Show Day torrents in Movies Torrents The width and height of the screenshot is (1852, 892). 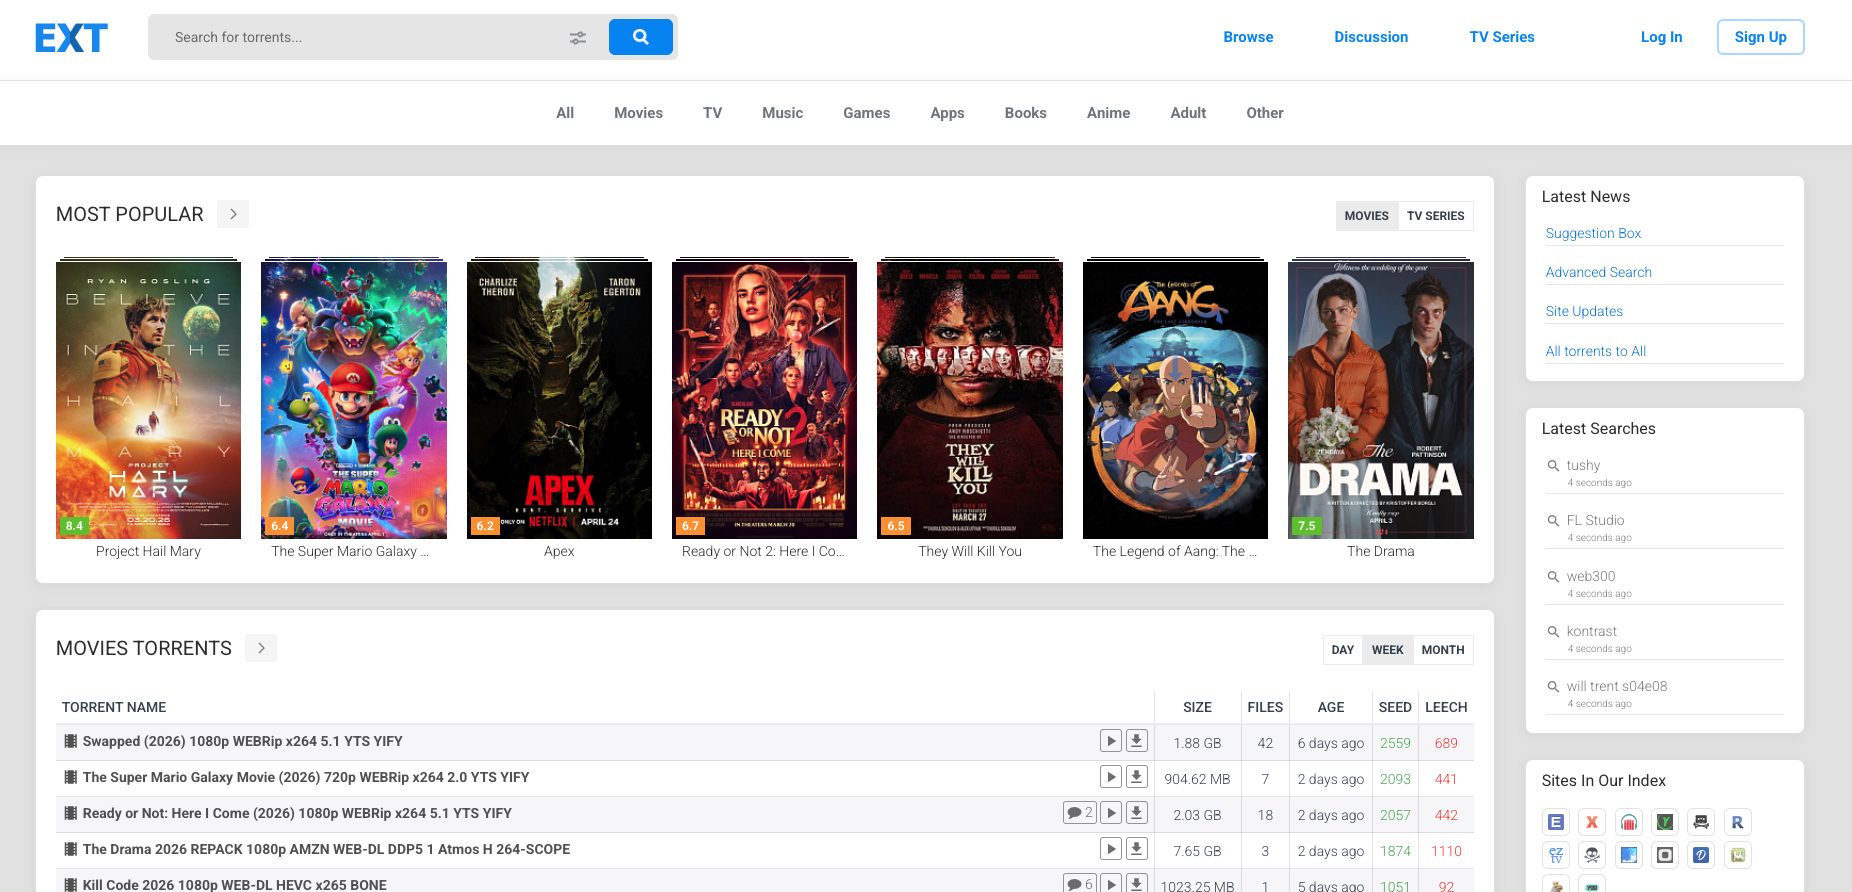tap(1342, 650)
